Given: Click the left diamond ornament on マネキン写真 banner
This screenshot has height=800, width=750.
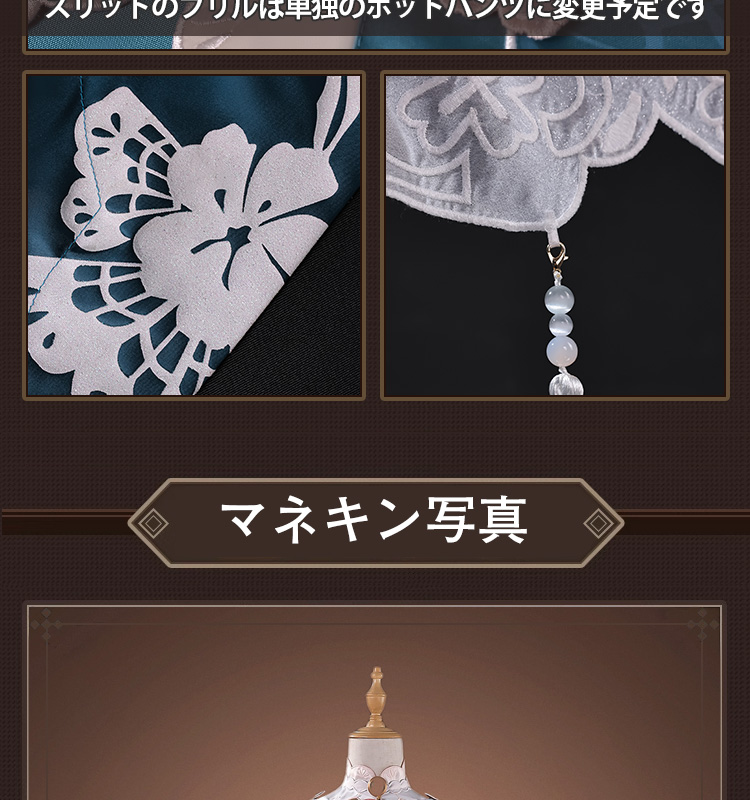Looking at the screenshot, I should pos(153,523).
